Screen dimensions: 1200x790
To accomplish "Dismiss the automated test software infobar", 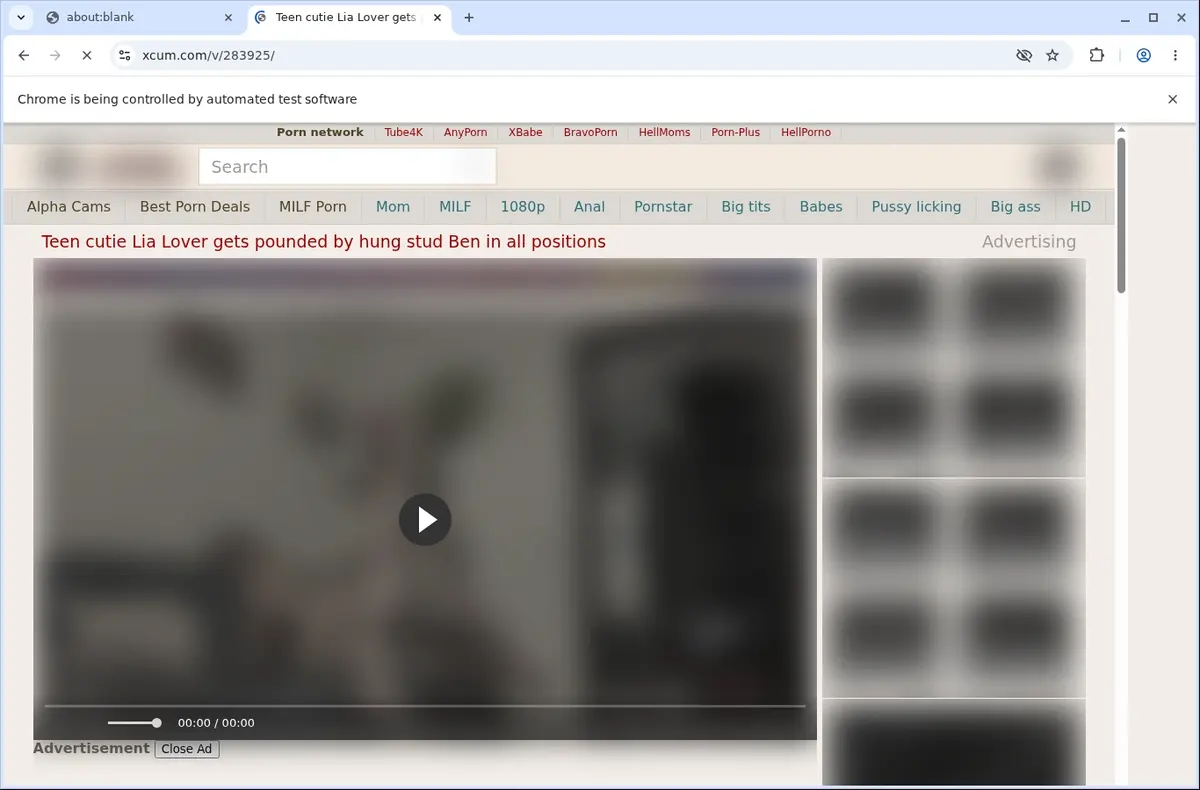I will (1173, 99).
